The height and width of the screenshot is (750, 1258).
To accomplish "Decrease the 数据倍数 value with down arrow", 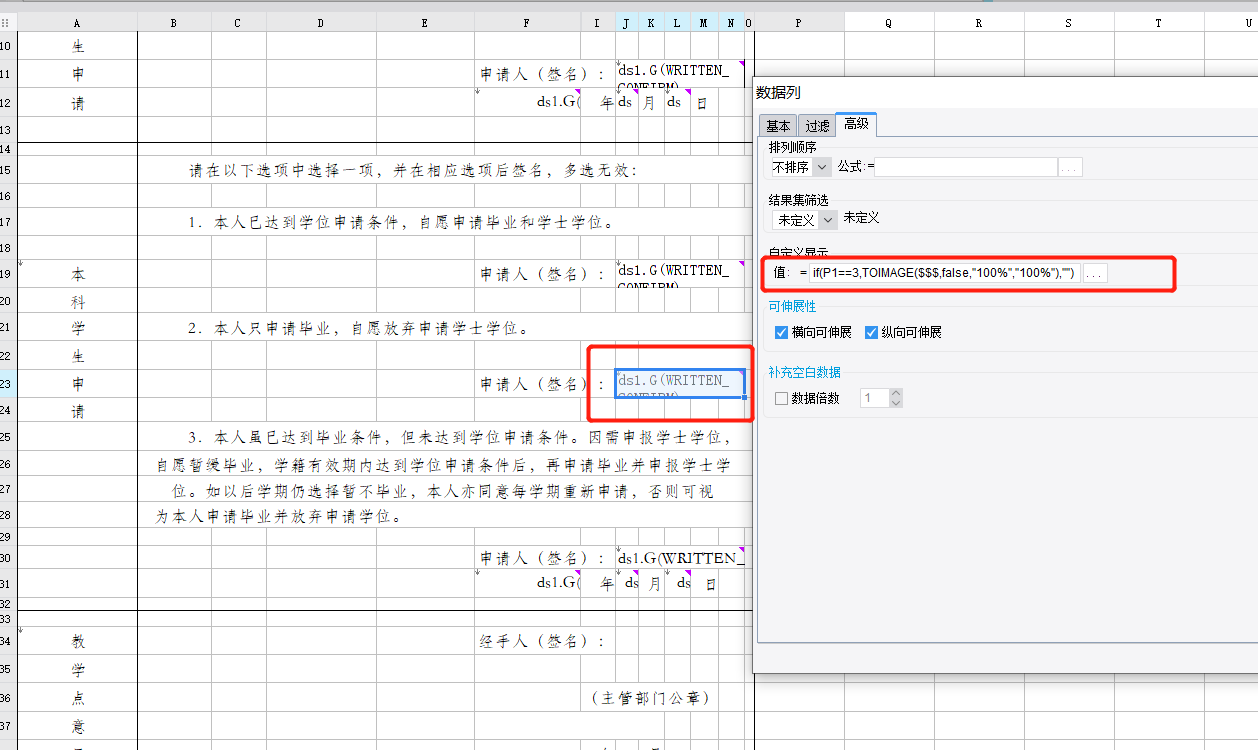I will pyautogui.click(x=896, y=403).
